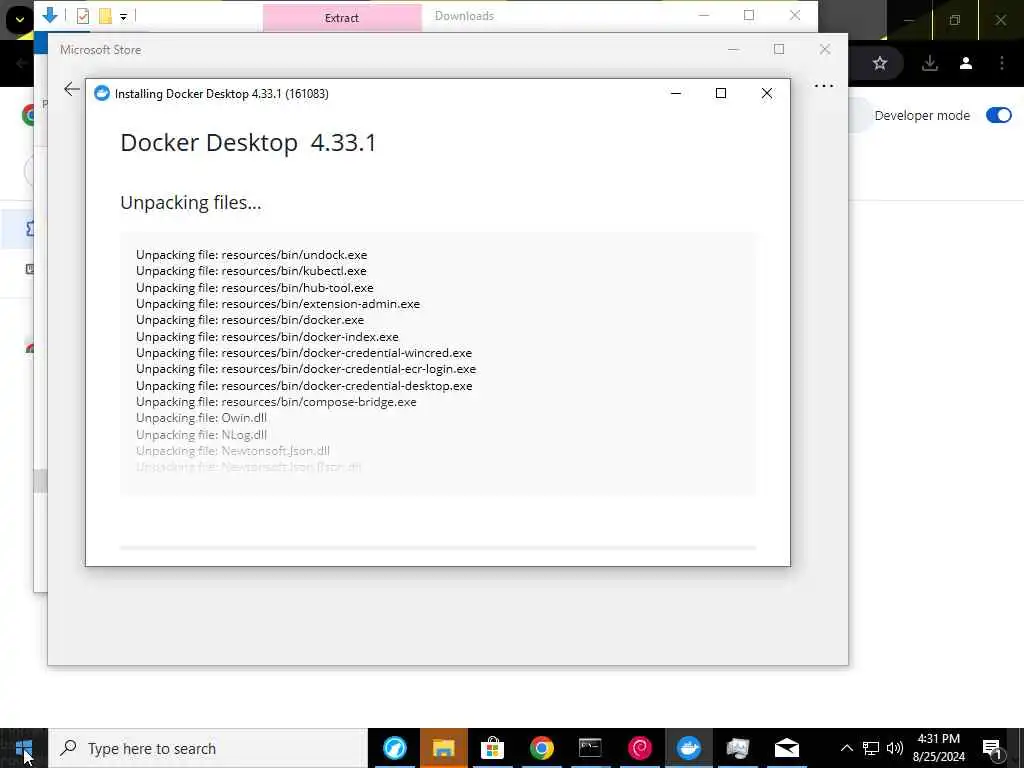Select the 'Owin.dll' log line
Image resolution: width=1024 pixels, height=768 pixels.
pyautogui.click(x=201, y=418)
